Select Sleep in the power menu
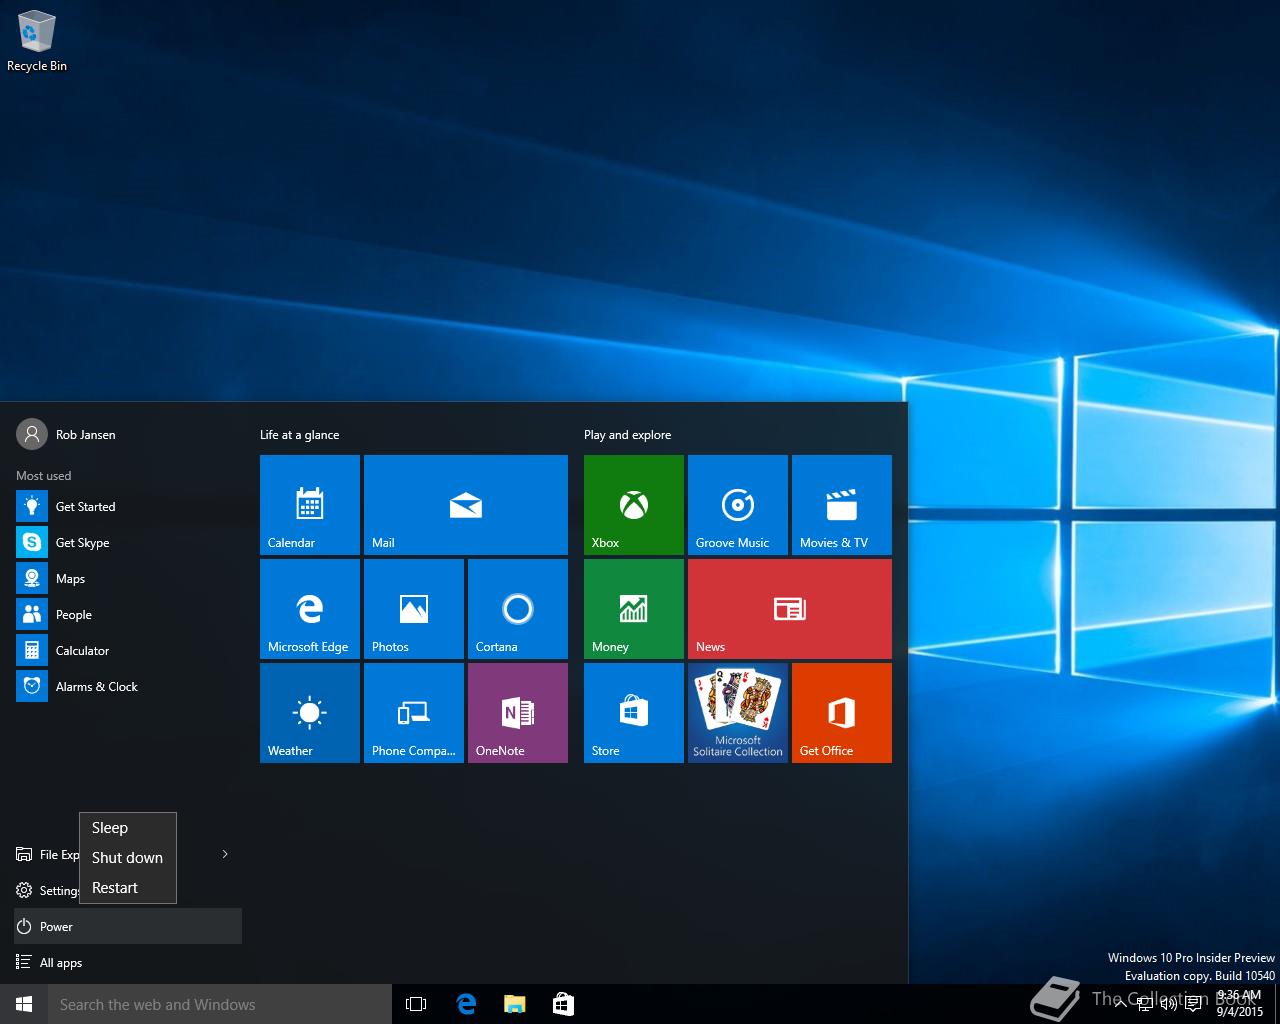 [128, 828]
